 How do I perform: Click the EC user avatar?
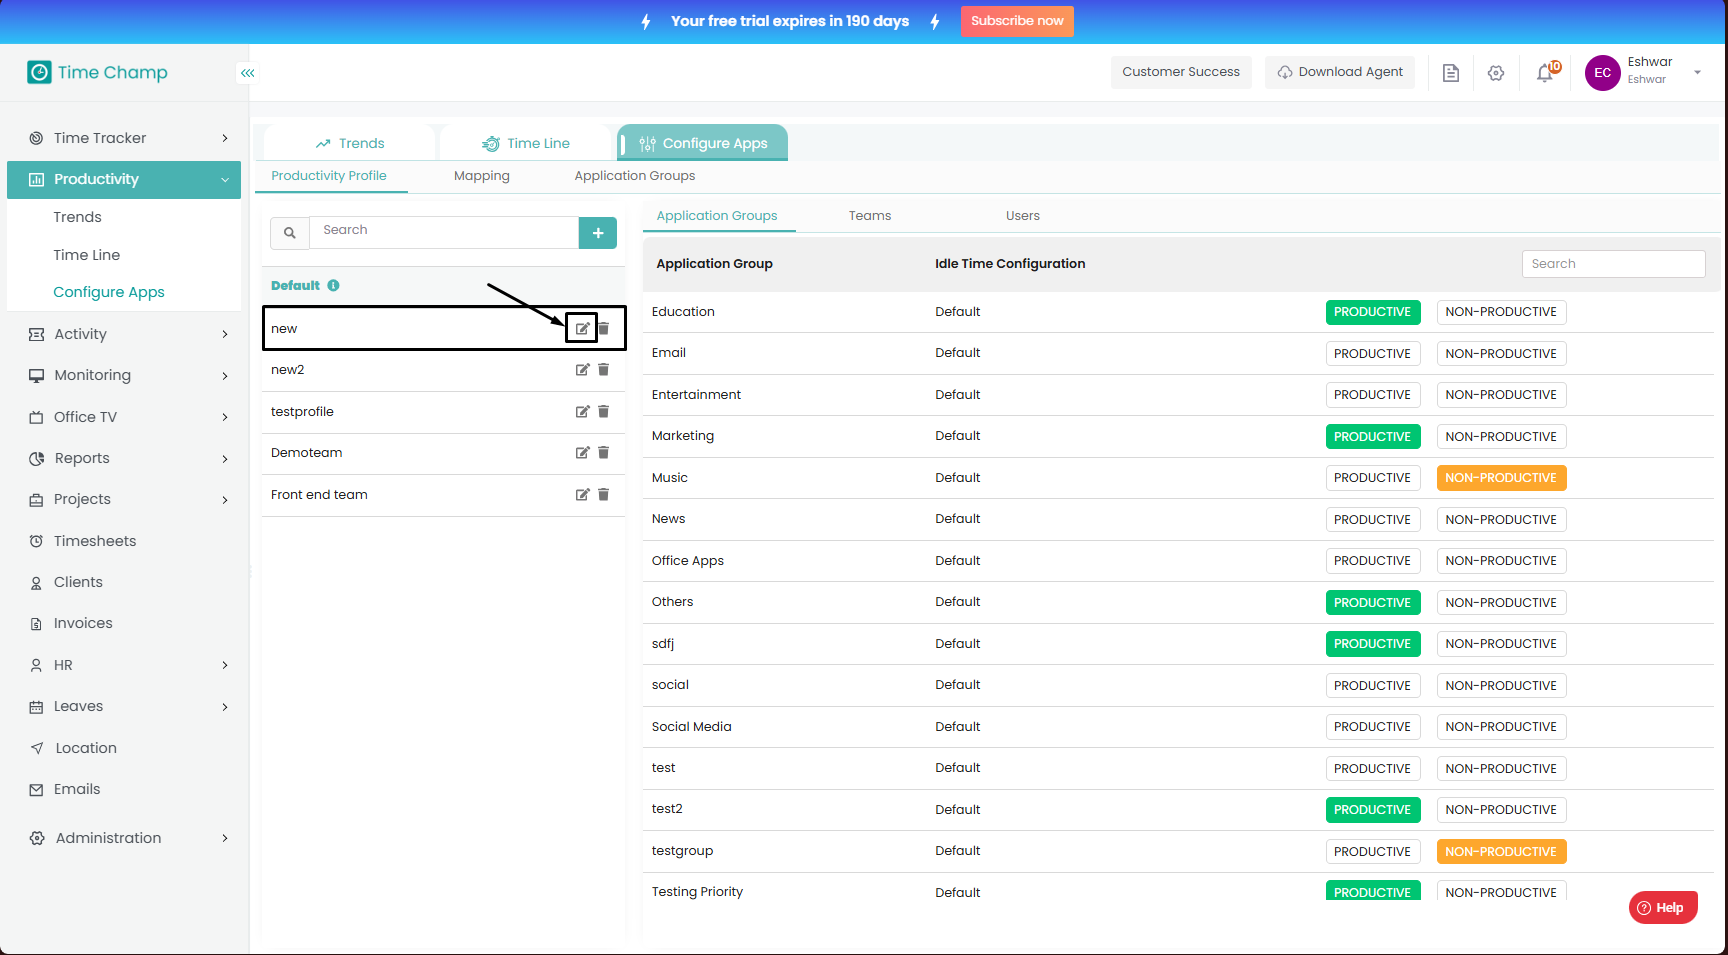coord(1602,73)
